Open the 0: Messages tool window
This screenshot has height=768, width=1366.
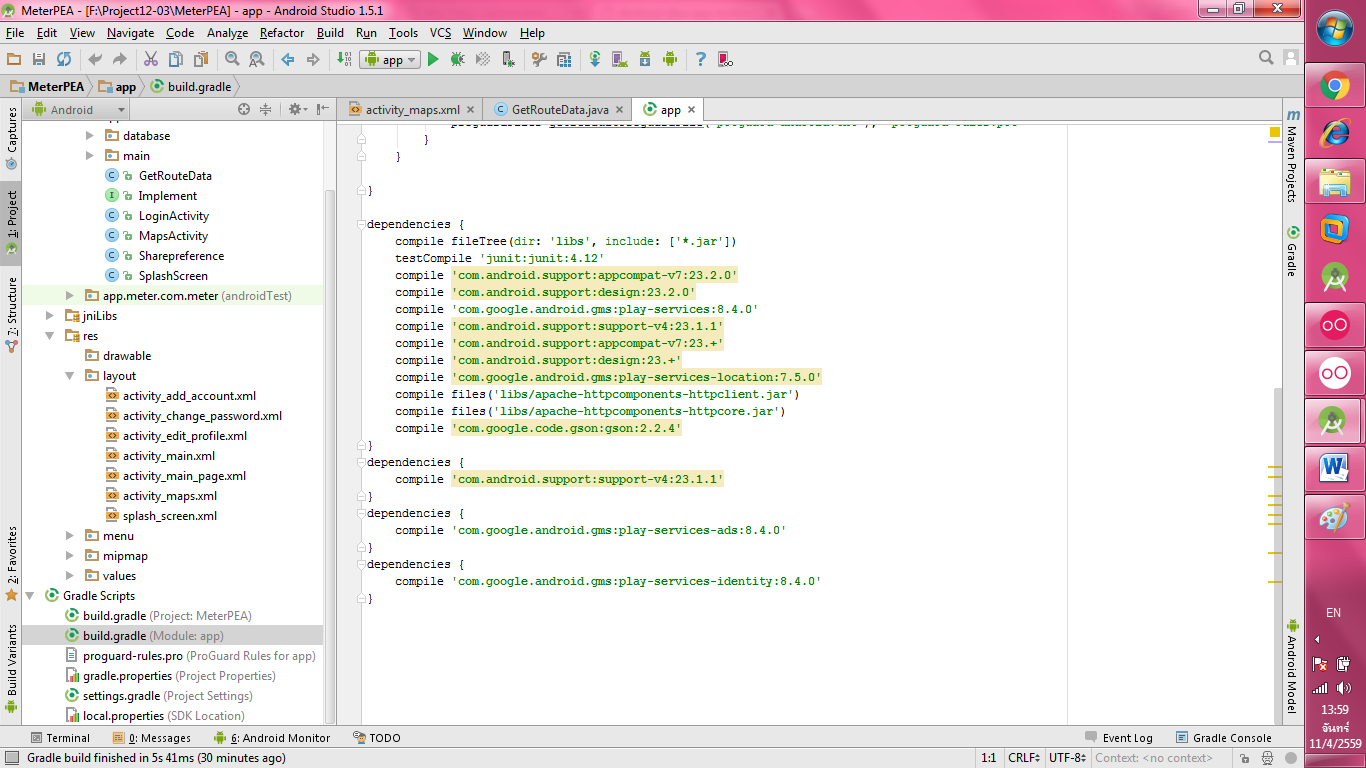tap(152, 738)
